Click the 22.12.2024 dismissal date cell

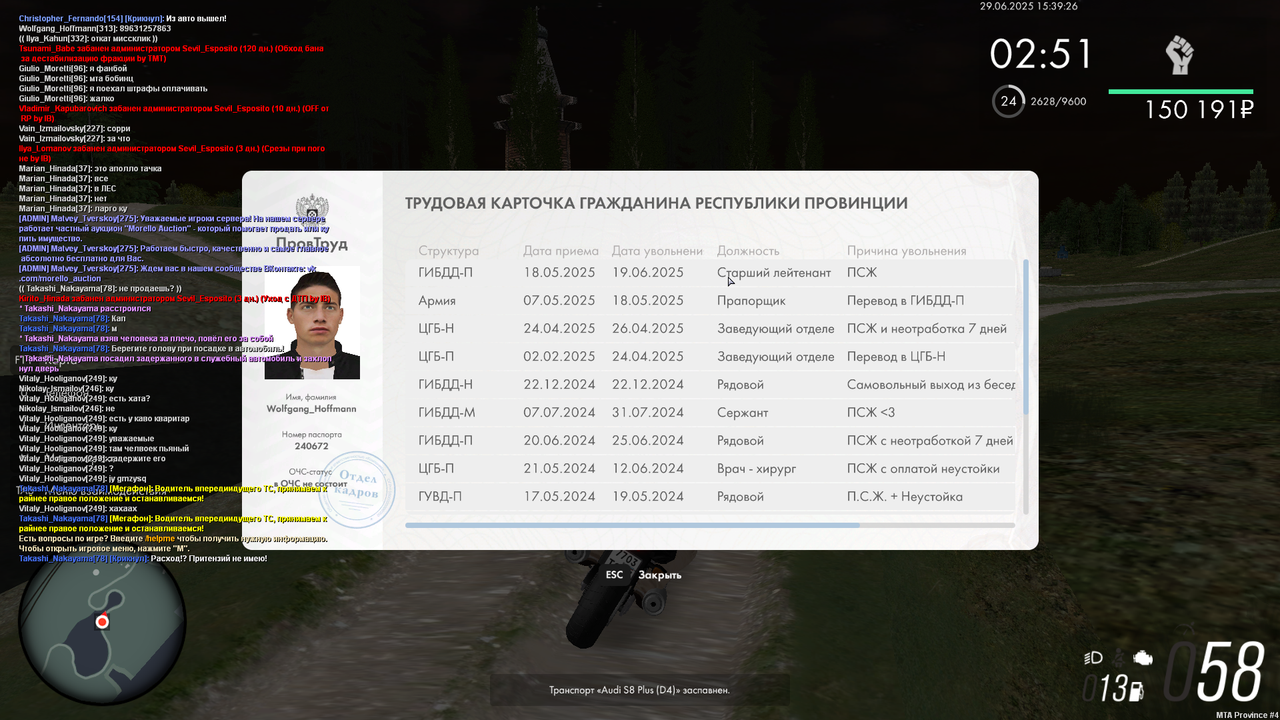648,384
